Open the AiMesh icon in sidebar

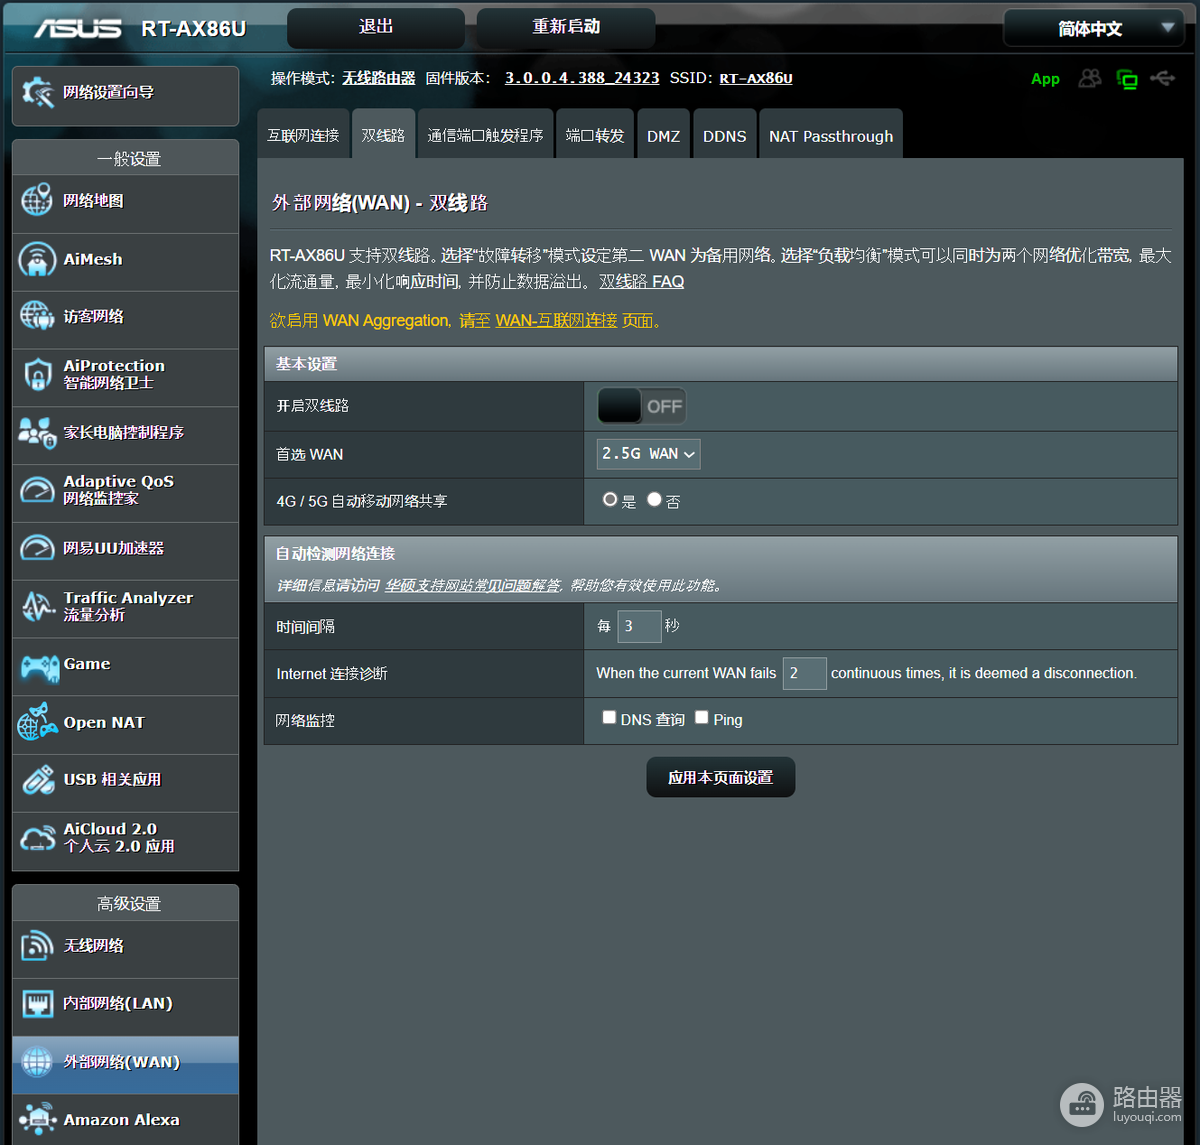pos(37,259)
